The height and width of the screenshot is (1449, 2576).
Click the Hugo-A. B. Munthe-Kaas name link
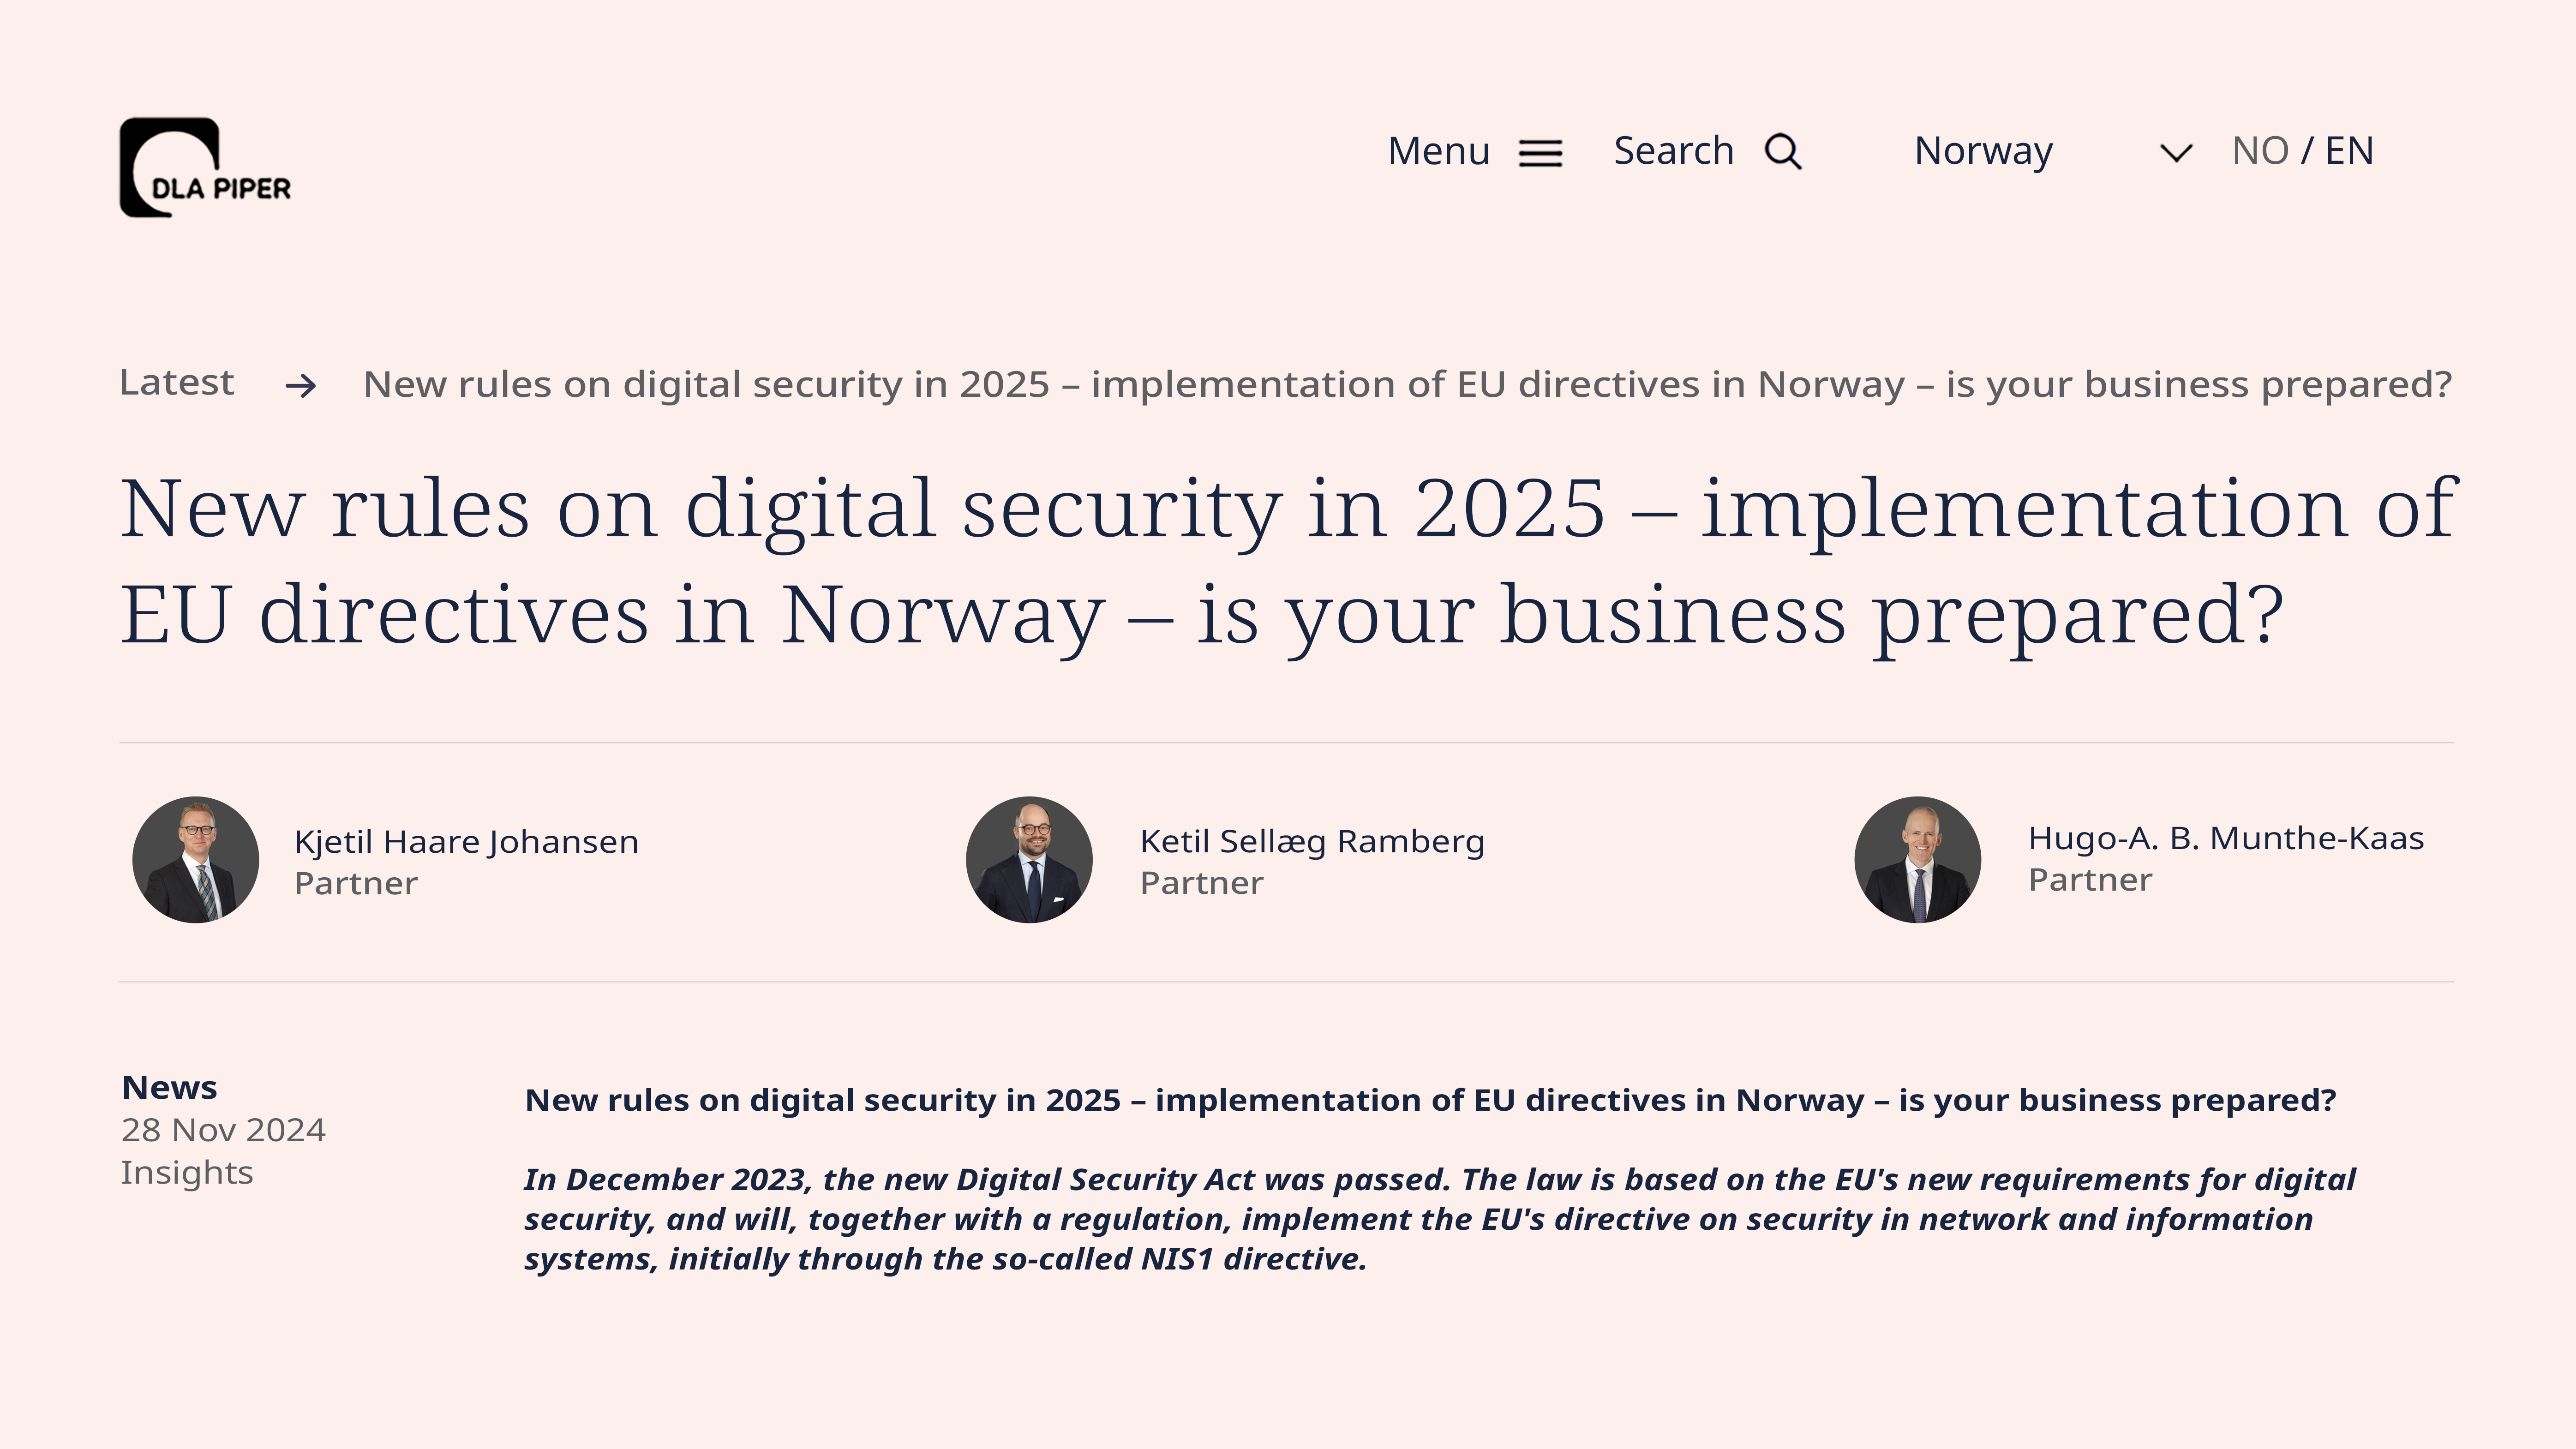[2226, 838]
